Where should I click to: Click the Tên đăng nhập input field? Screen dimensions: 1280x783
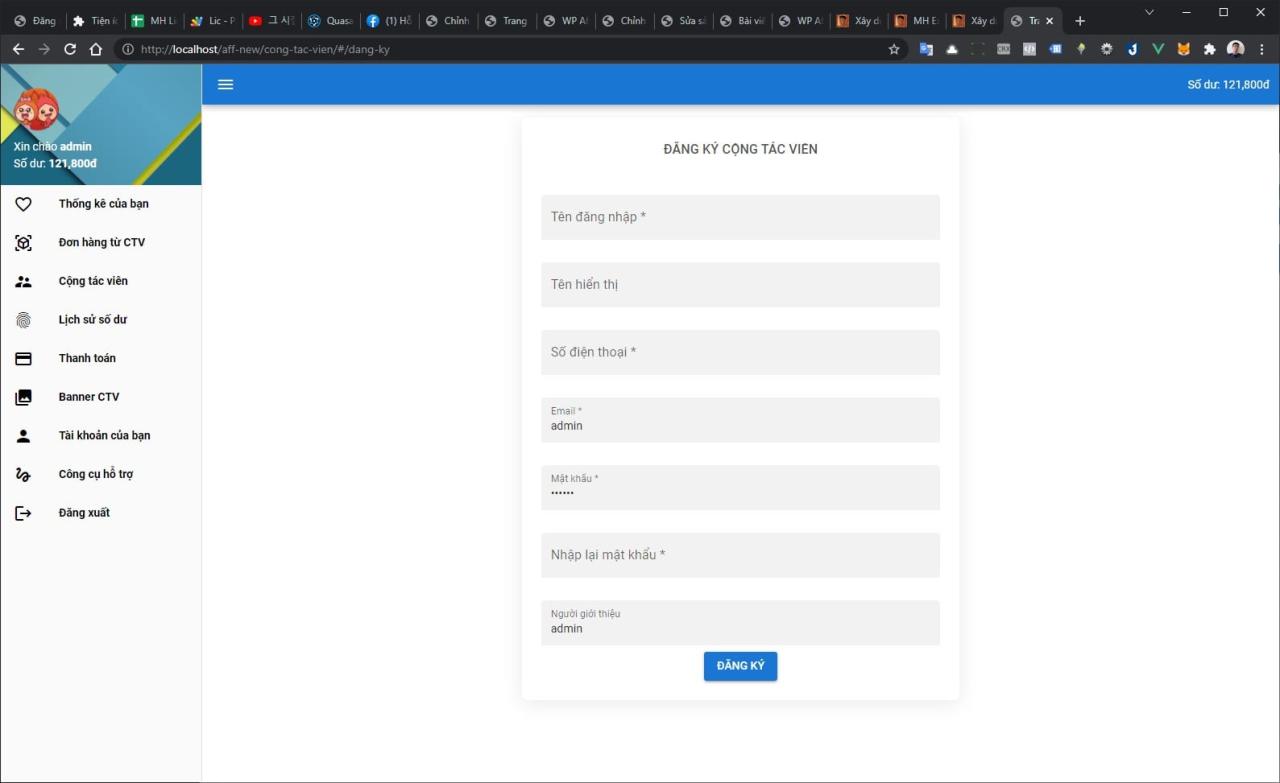[740, 217]
